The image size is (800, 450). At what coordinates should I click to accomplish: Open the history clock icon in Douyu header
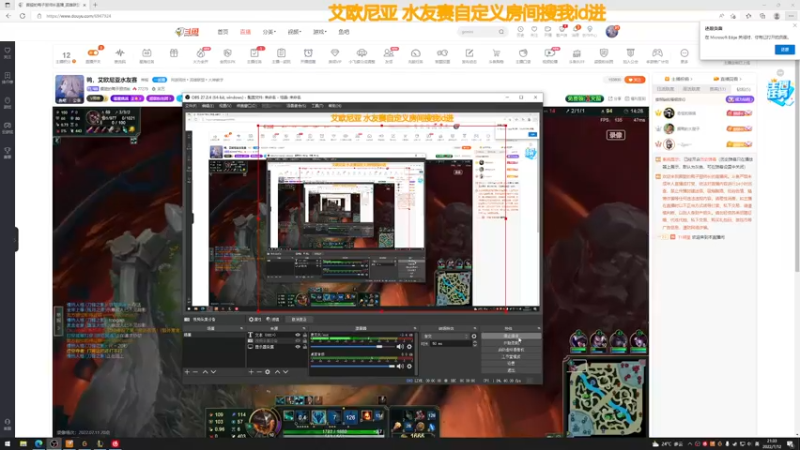tap(520, 30)
